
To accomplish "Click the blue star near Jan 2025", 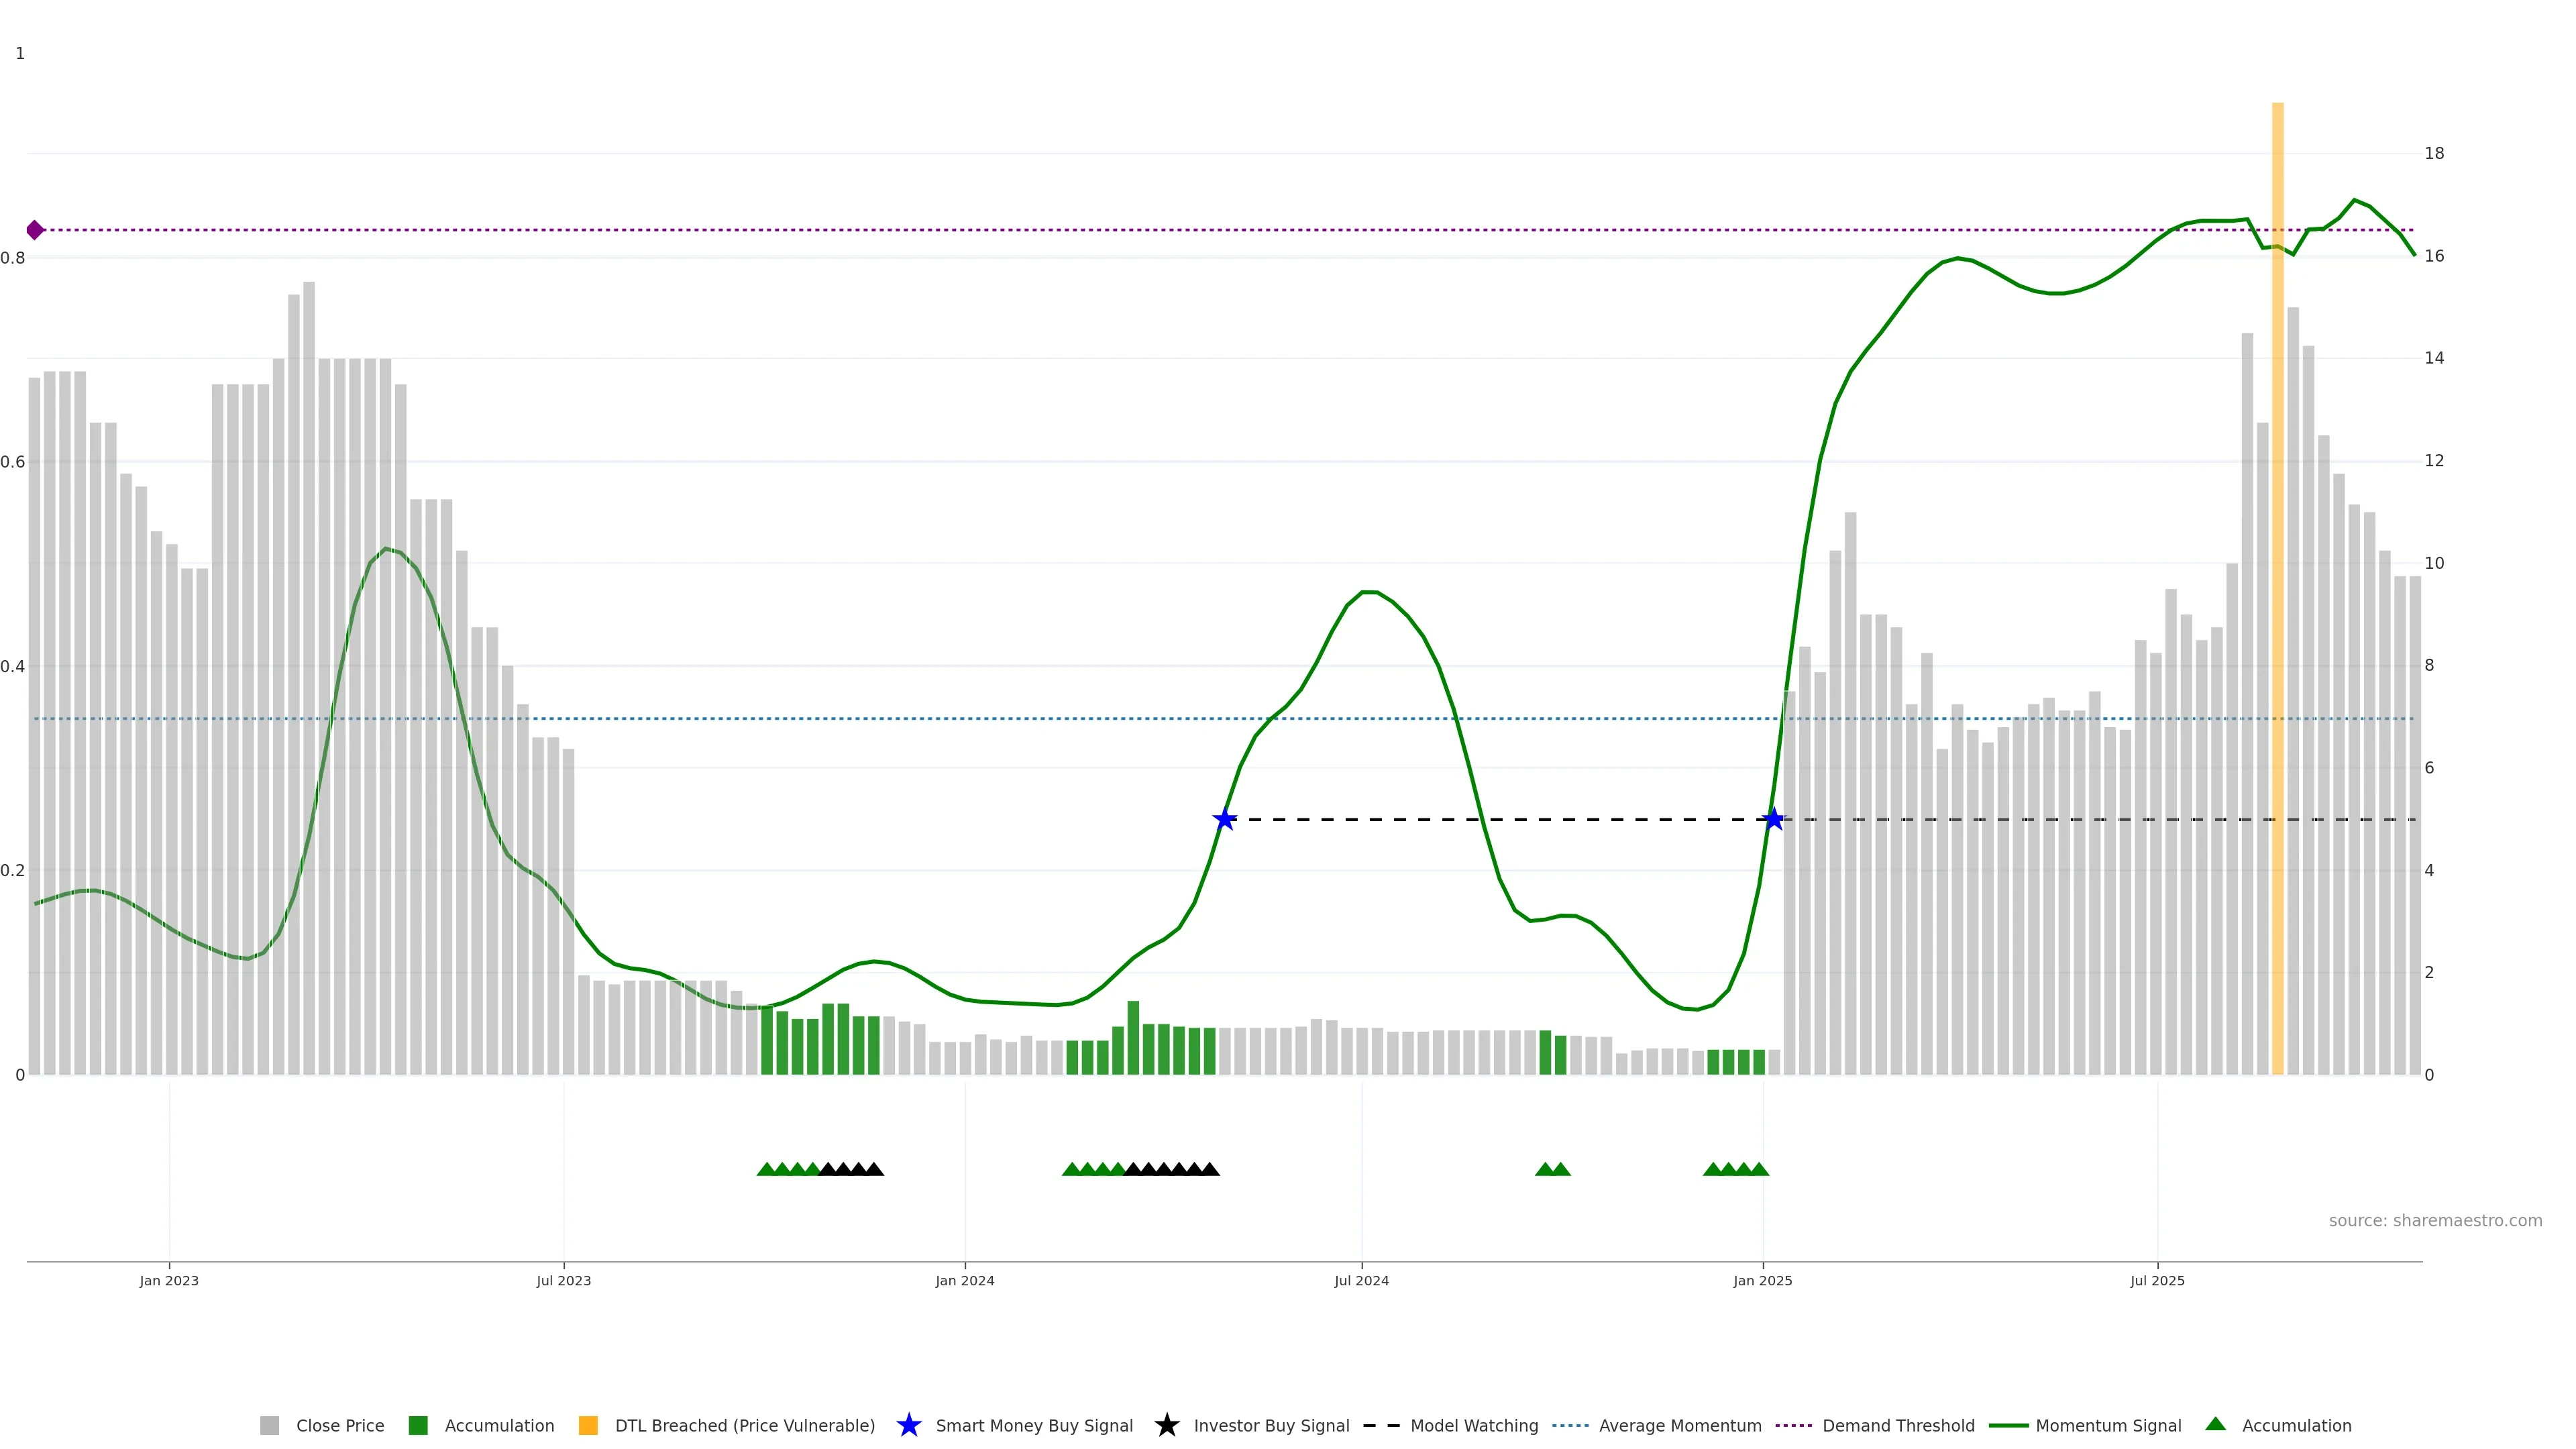I will click(1773, 820).
